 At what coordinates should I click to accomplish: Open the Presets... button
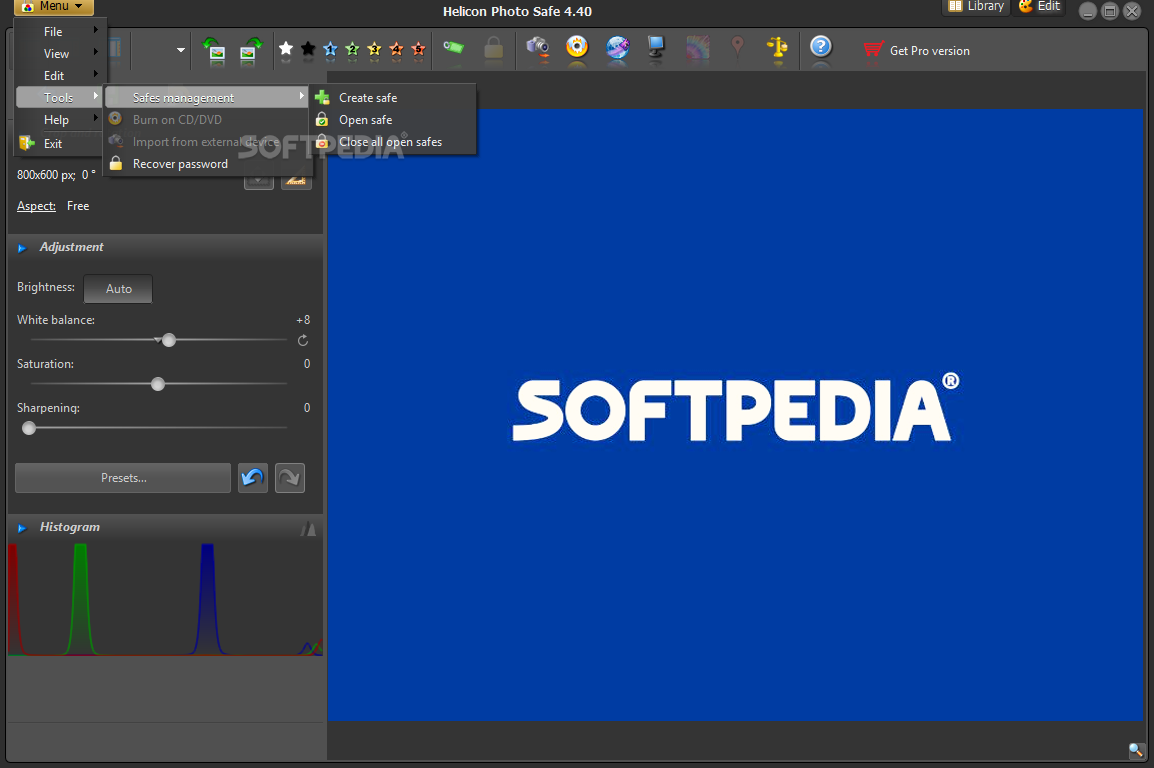(123, 478)
